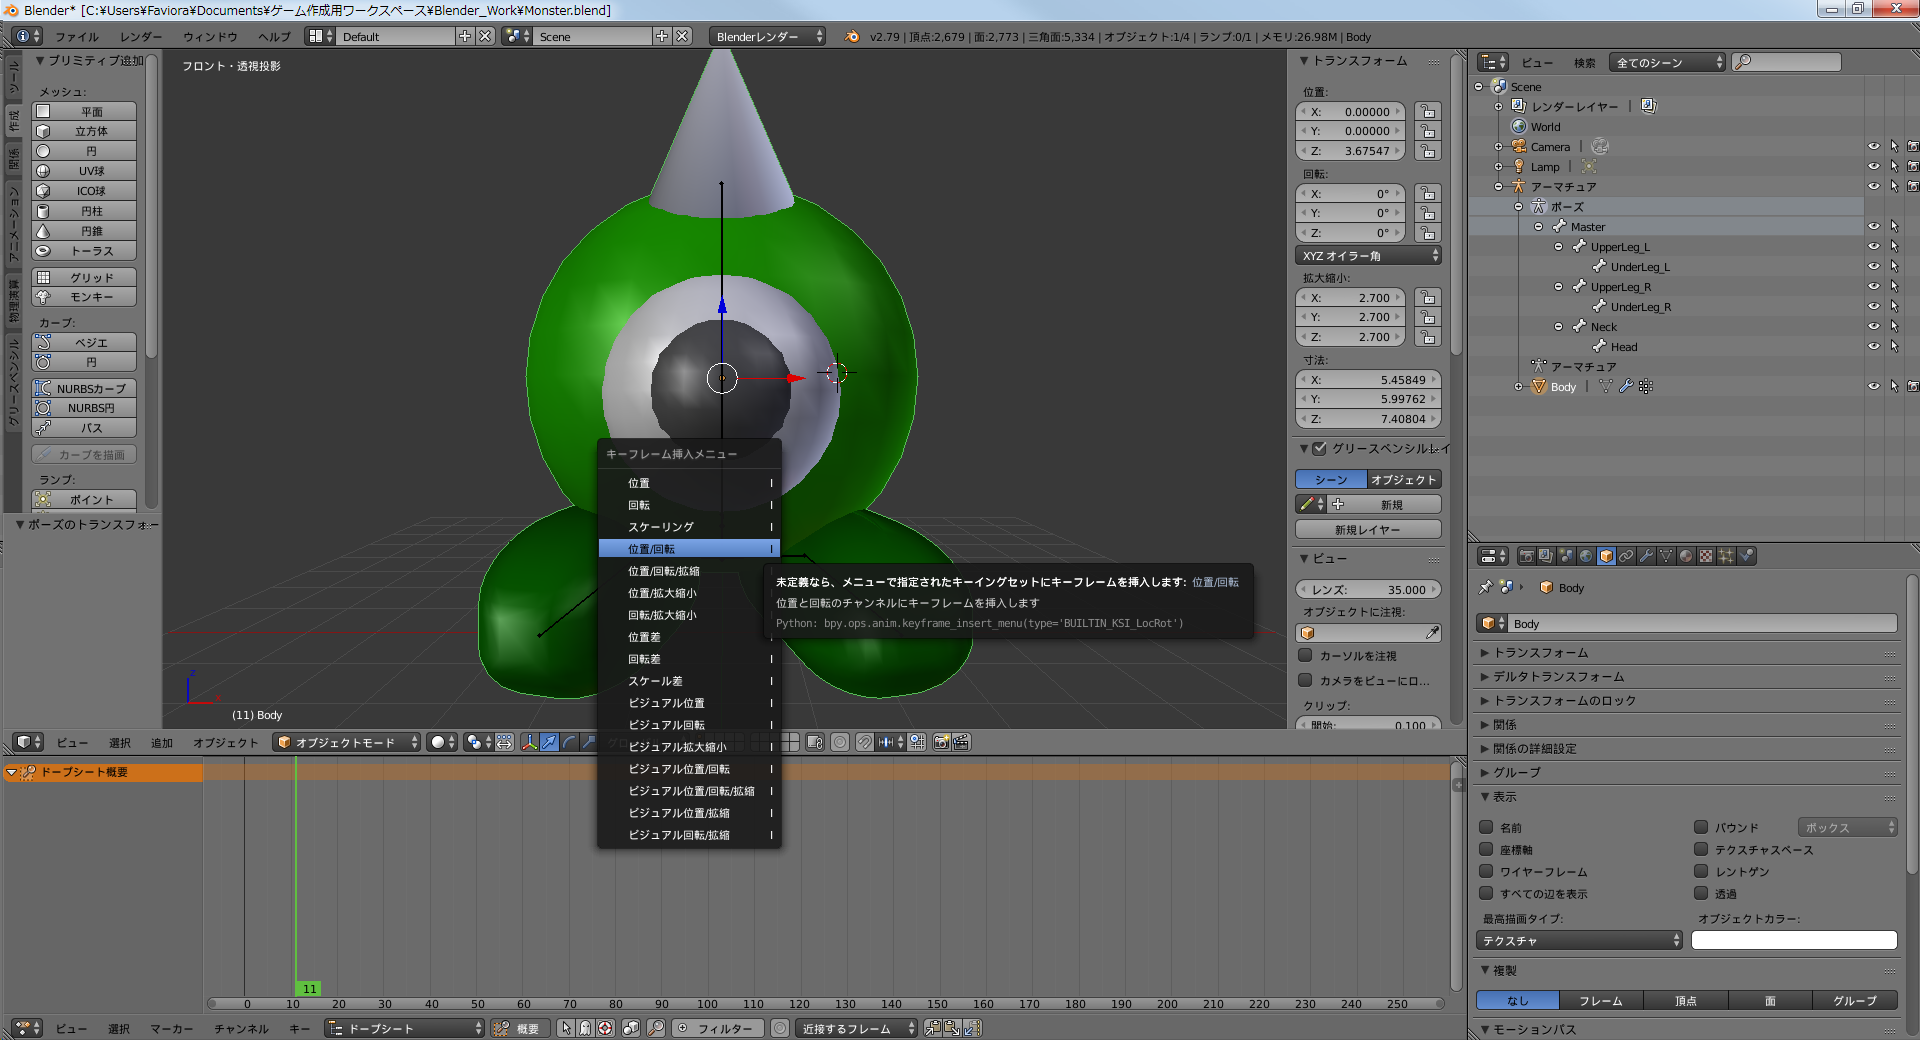Open the Constraints properties tab (chain icon)
The height and width of the screenshot is (1040, 1920).
point(1626,556)
